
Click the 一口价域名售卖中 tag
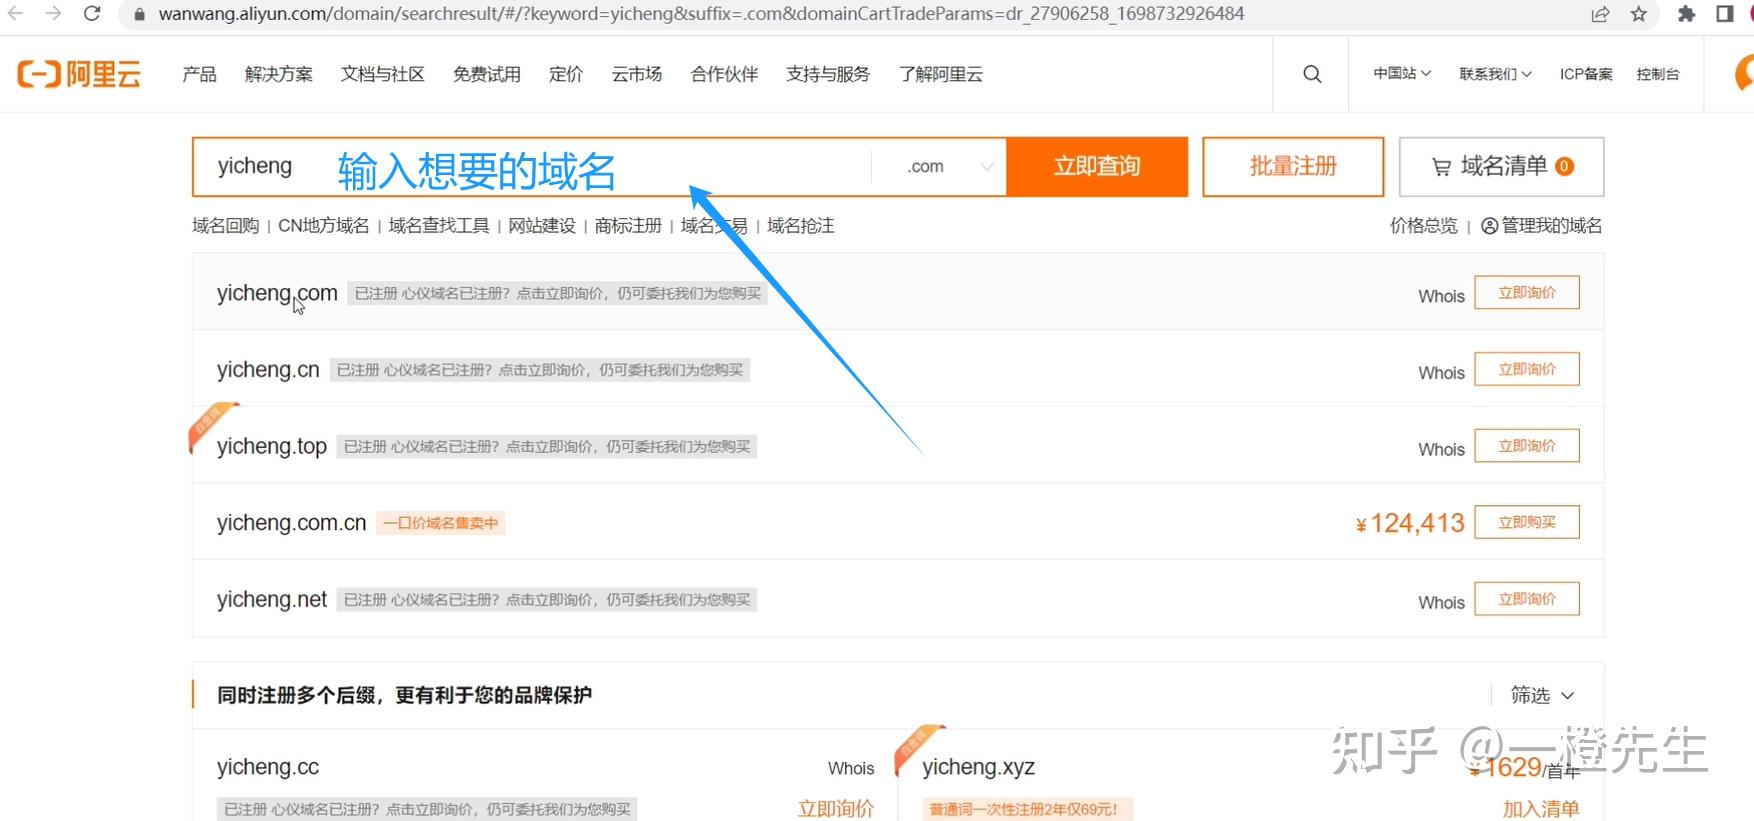coord(440,523)
